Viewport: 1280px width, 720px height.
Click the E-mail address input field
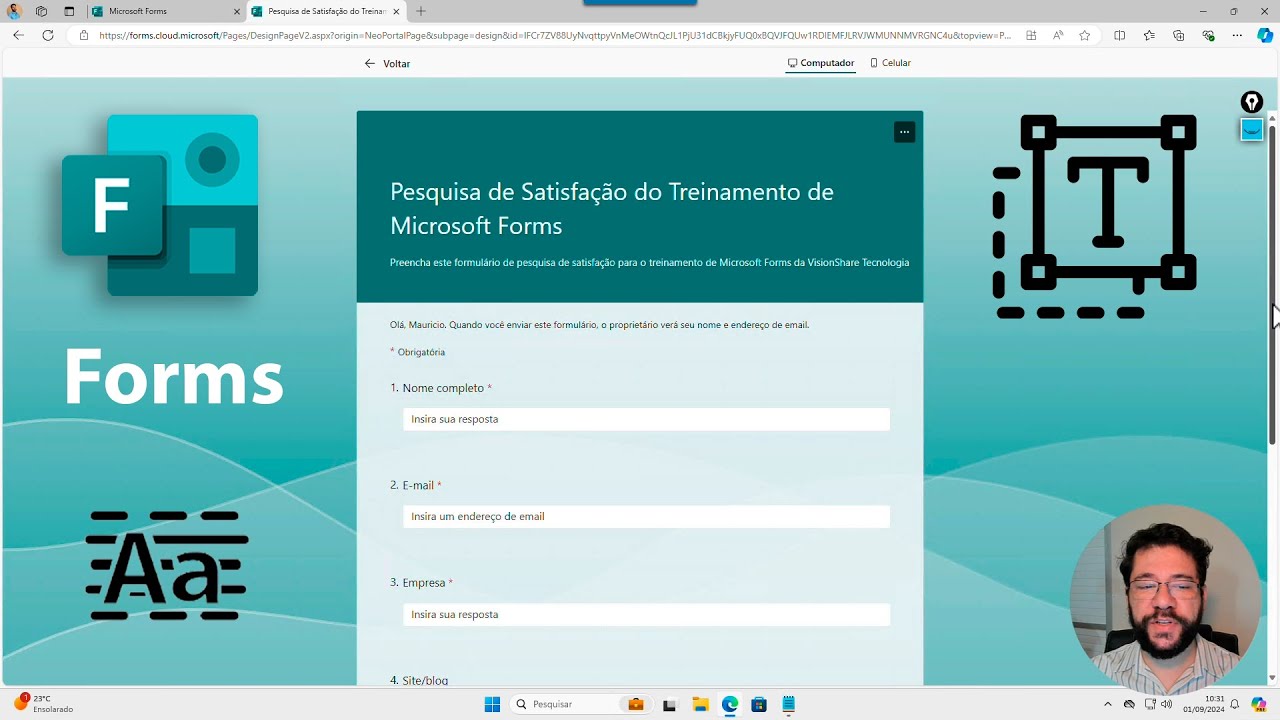coord(646,517)
